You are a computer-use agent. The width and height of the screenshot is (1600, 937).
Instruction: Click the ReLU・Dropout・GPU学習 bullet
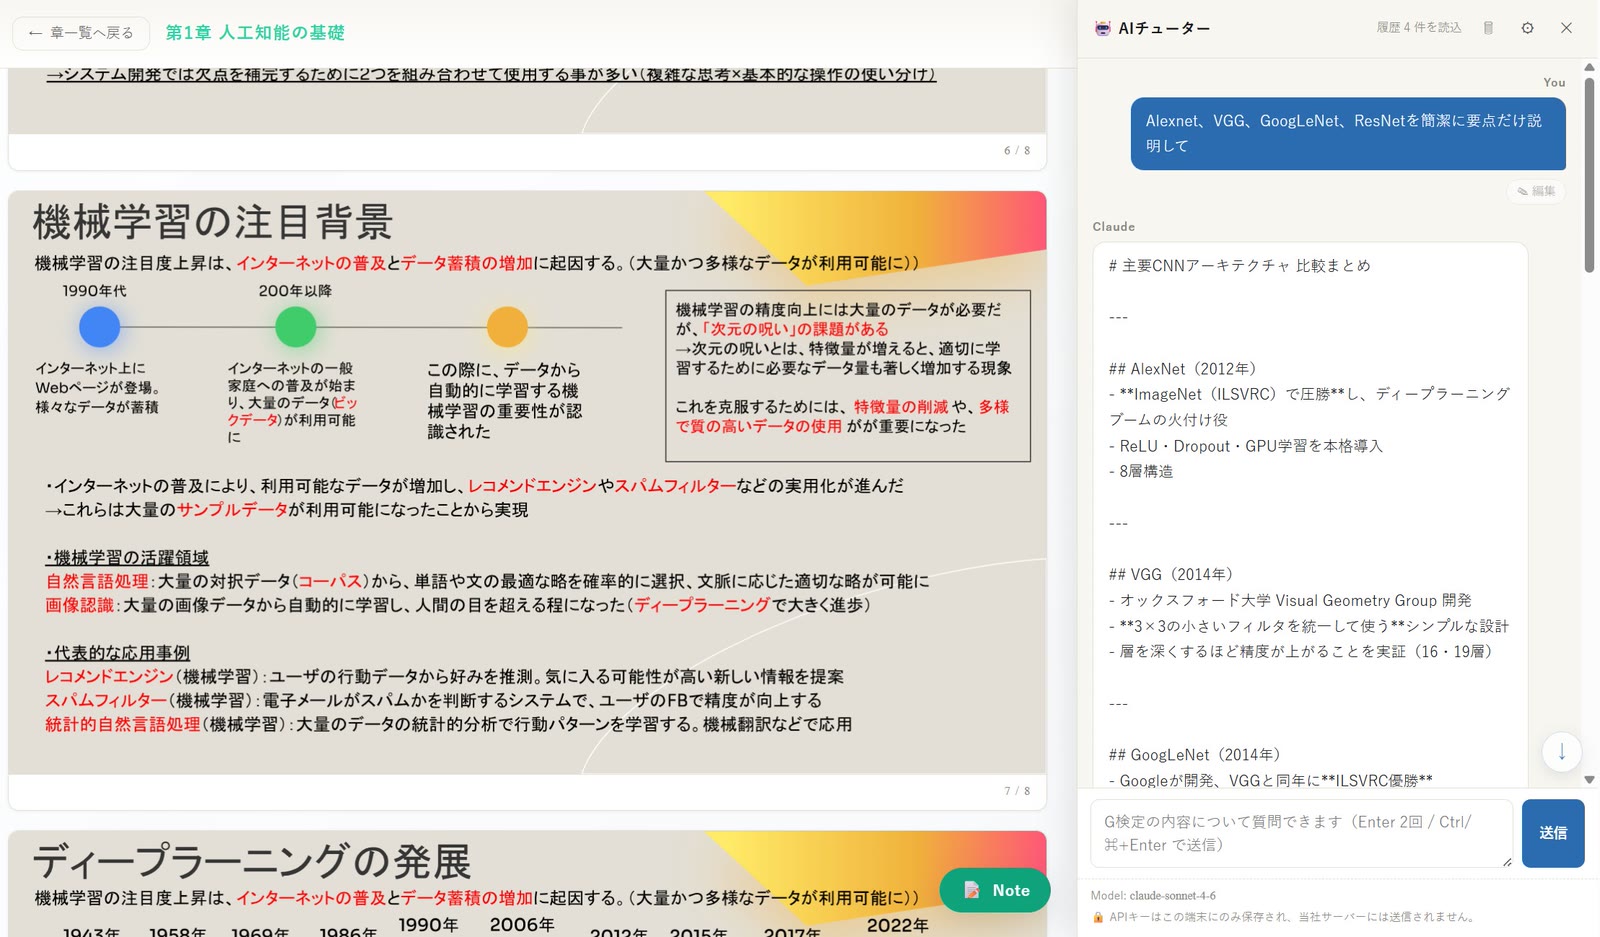[x=1246, y=446]
